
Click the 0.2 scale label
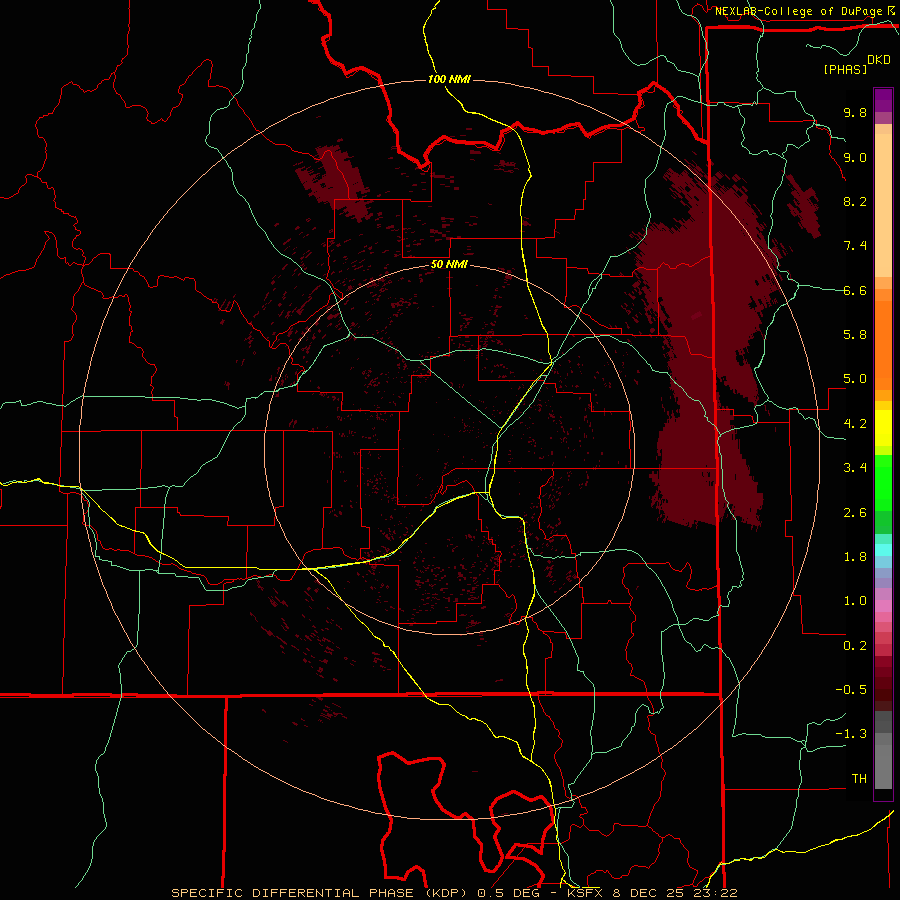855,645
